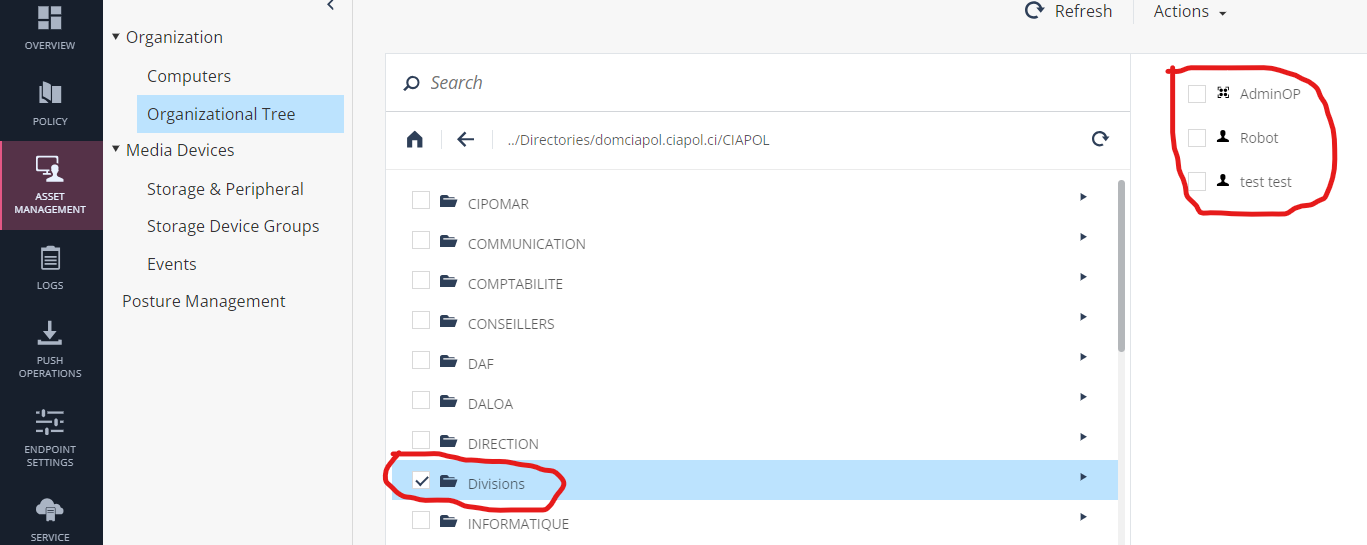
Task: Click the INFORMATIQUE folder icon
Action: click(449, 522)
